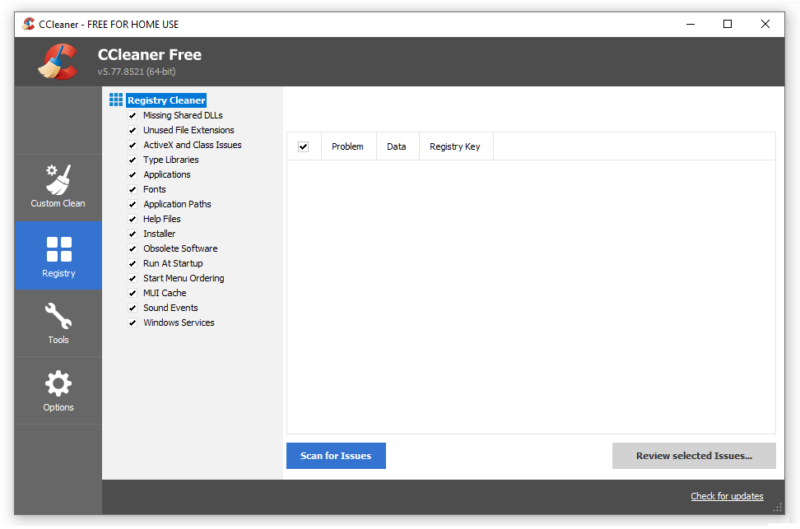
Task: Open the Tools wrench section
Action: coord(58,323)
